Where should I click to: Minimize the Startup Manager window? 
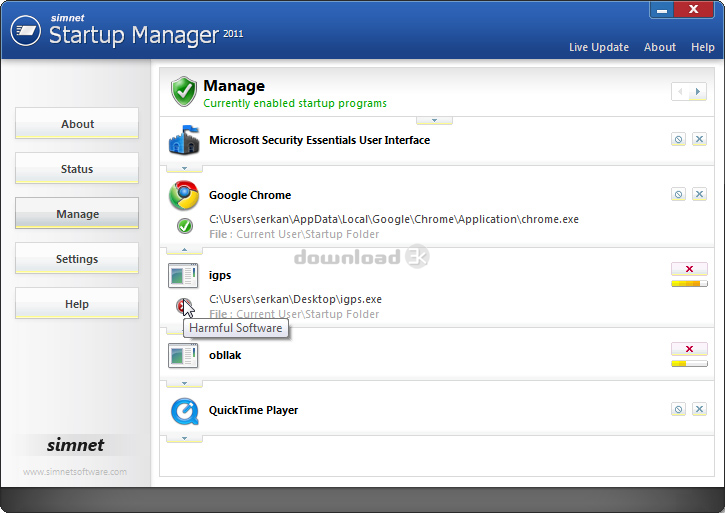(662, 10)
